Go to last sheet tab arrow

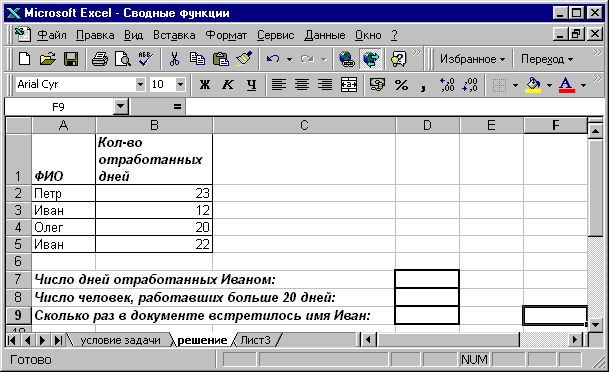click(x=58, y=340)
